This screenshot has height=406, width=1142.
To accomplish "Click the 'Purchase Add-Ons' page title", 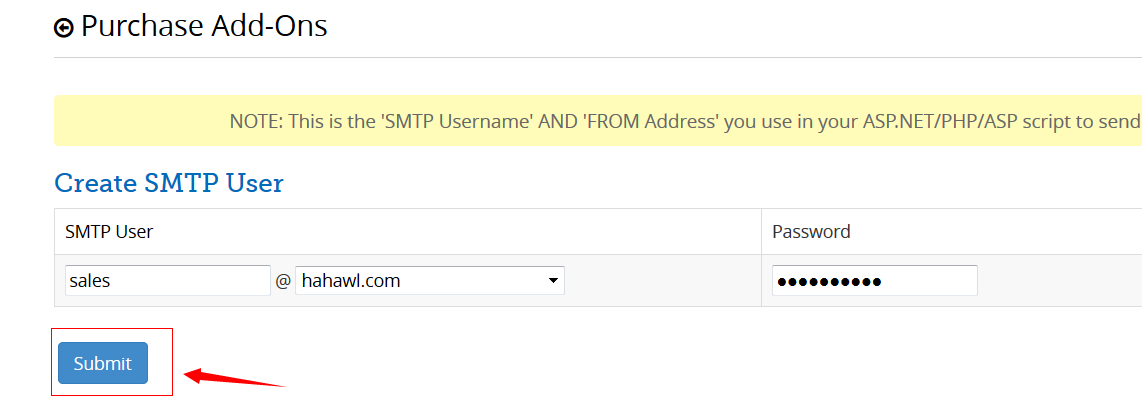I will pos(204,26).
